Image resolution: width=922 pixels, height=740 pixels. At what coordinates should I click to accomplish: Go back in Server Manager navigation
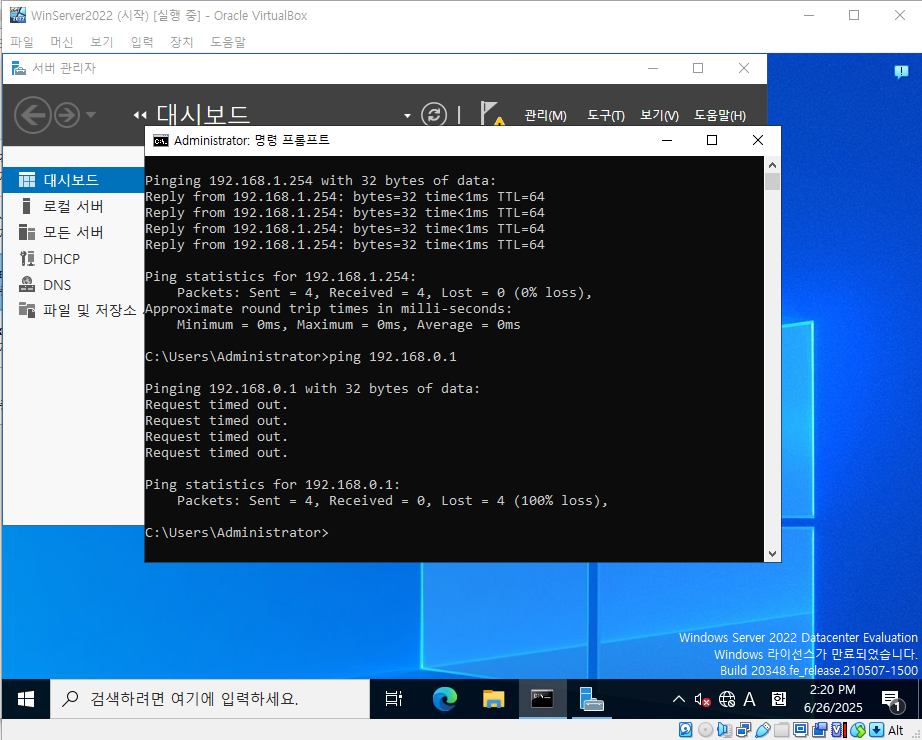tap(32, 115)
